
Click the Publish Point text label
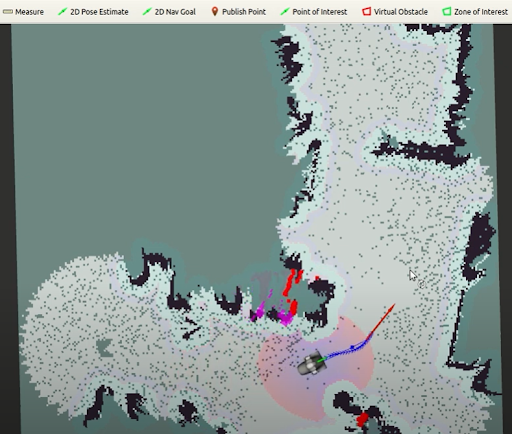click(x=244, y=12)
